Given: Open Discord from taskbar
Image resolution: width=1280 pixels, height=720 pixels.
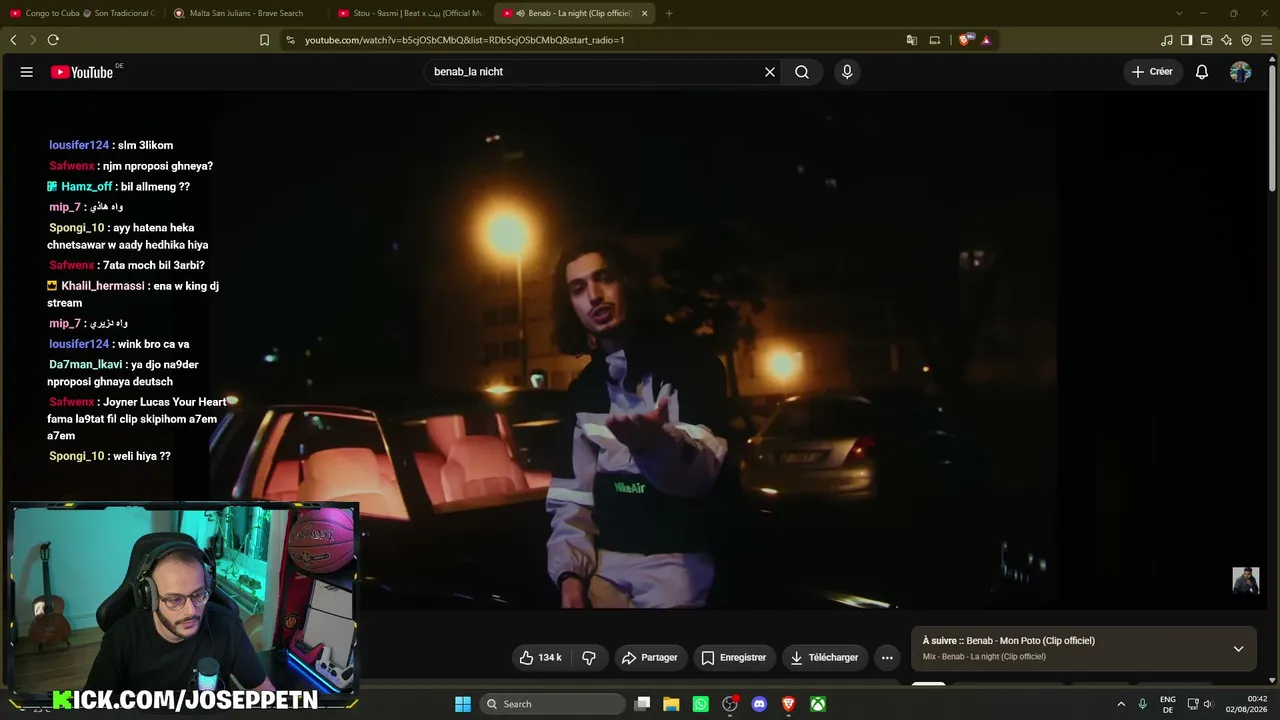Looking at the screenshot, I should click(x=759, y=704).
